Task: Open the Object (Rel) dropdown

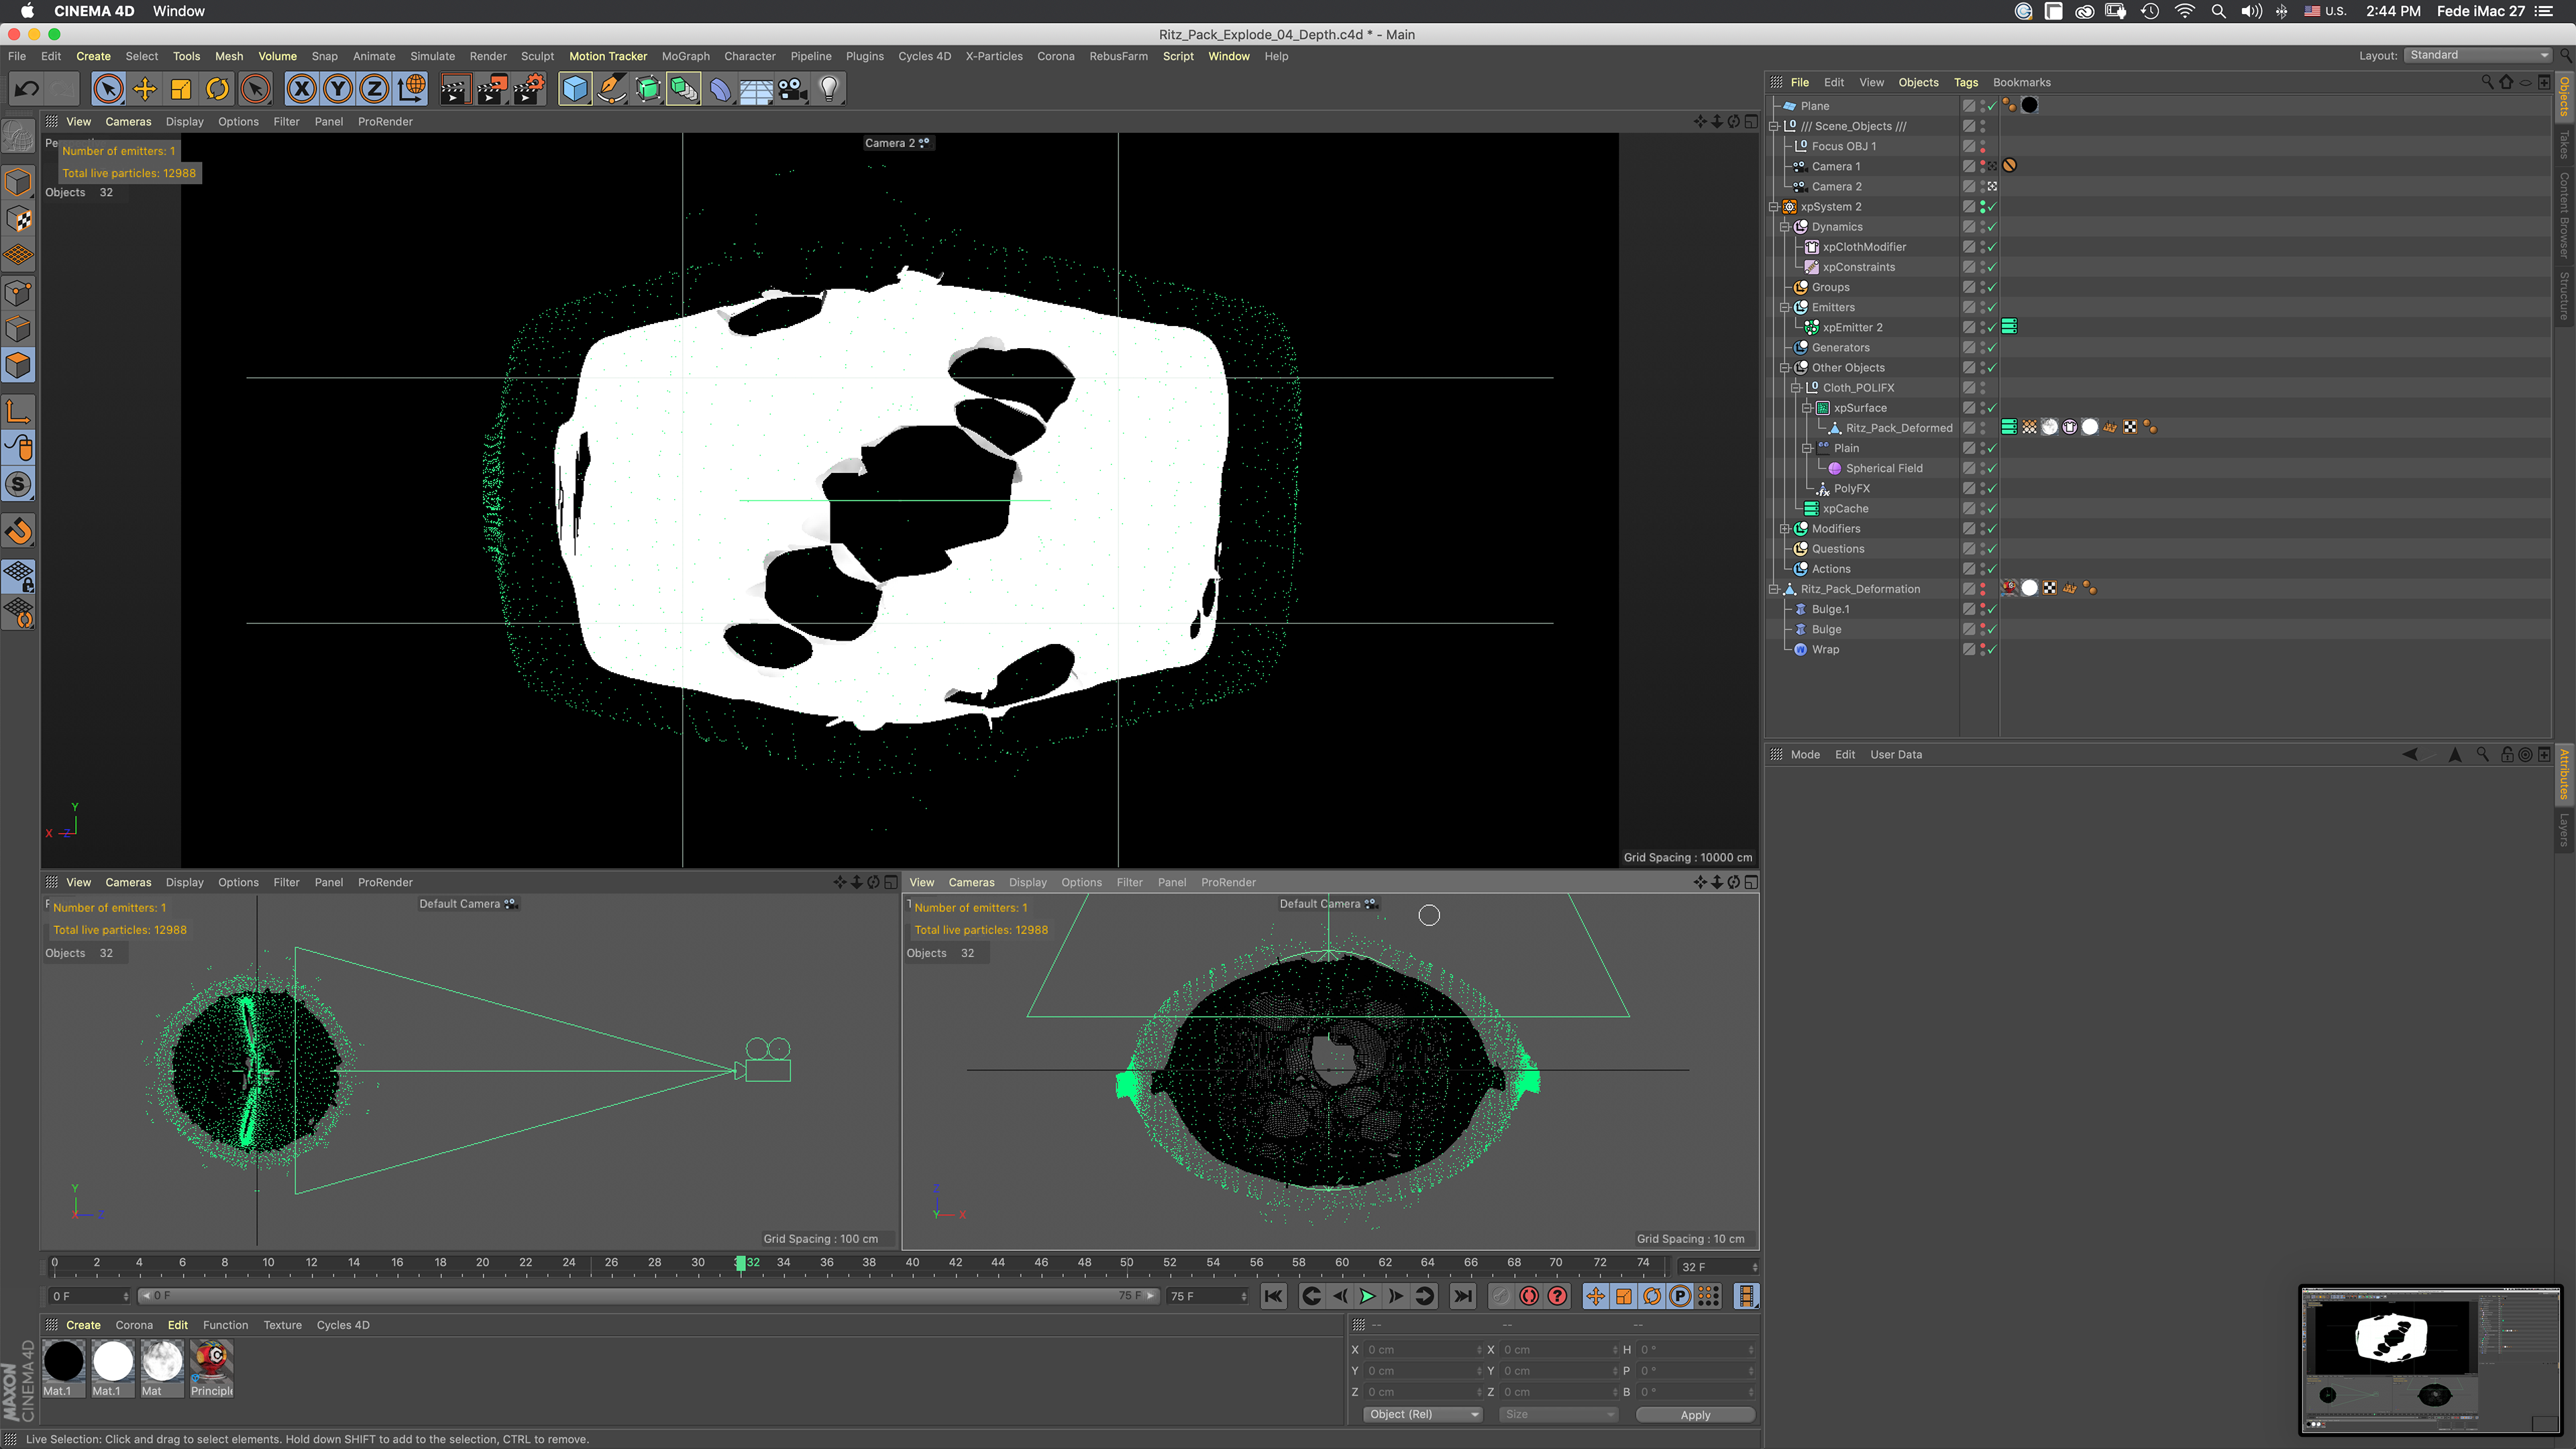Action: tap(1423, 1414)
